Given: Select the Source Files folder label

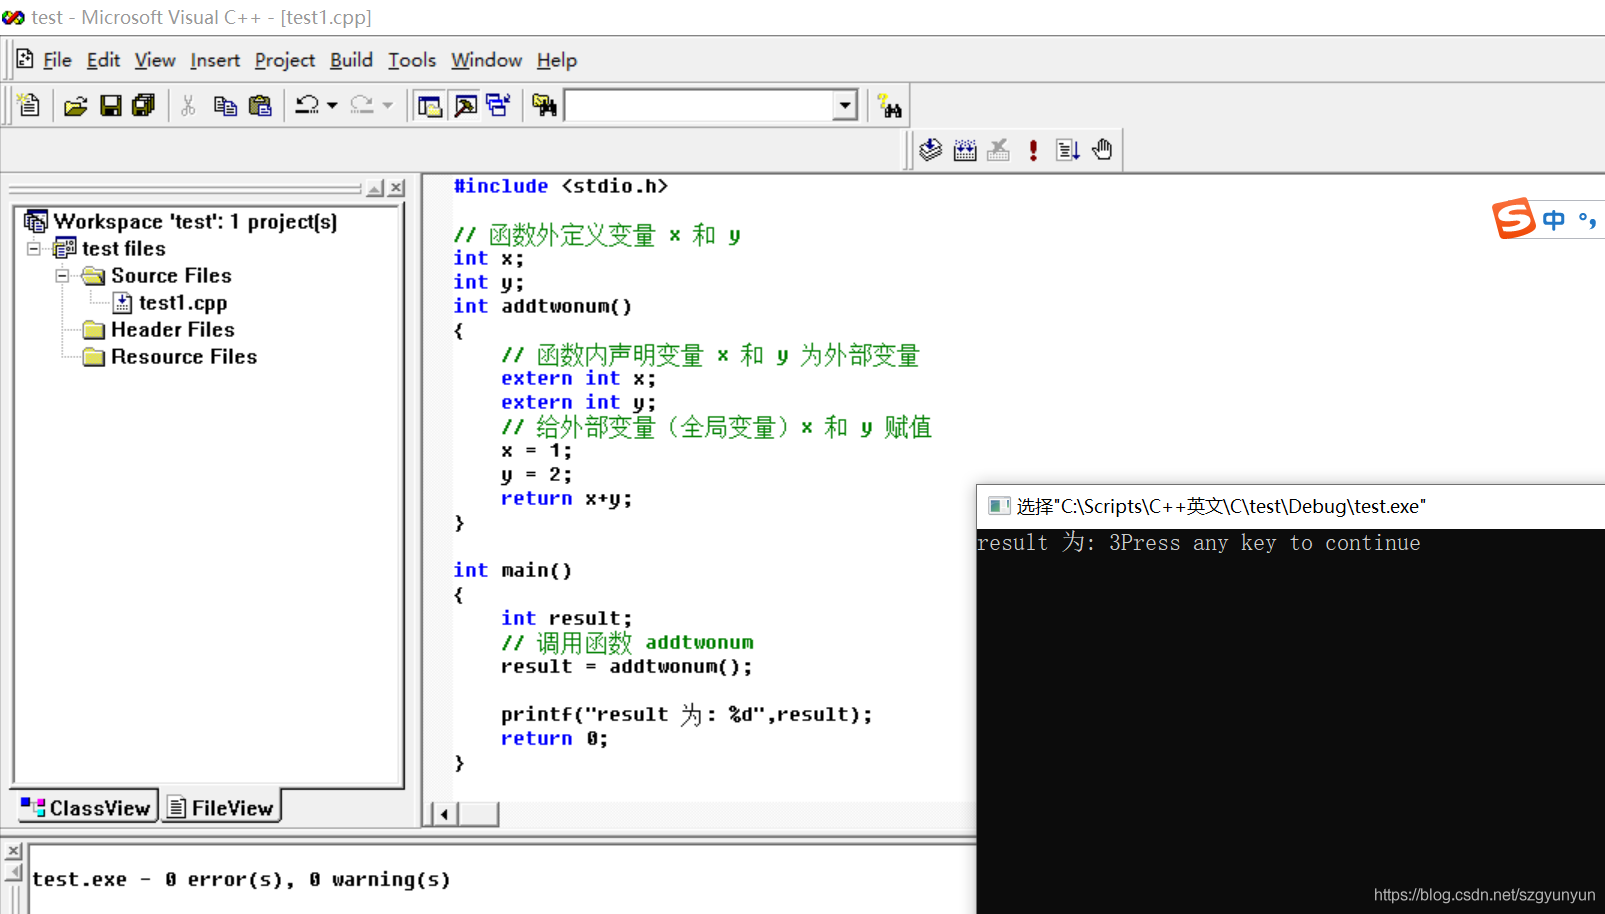Looking at the screenshot, I should 171,275.
